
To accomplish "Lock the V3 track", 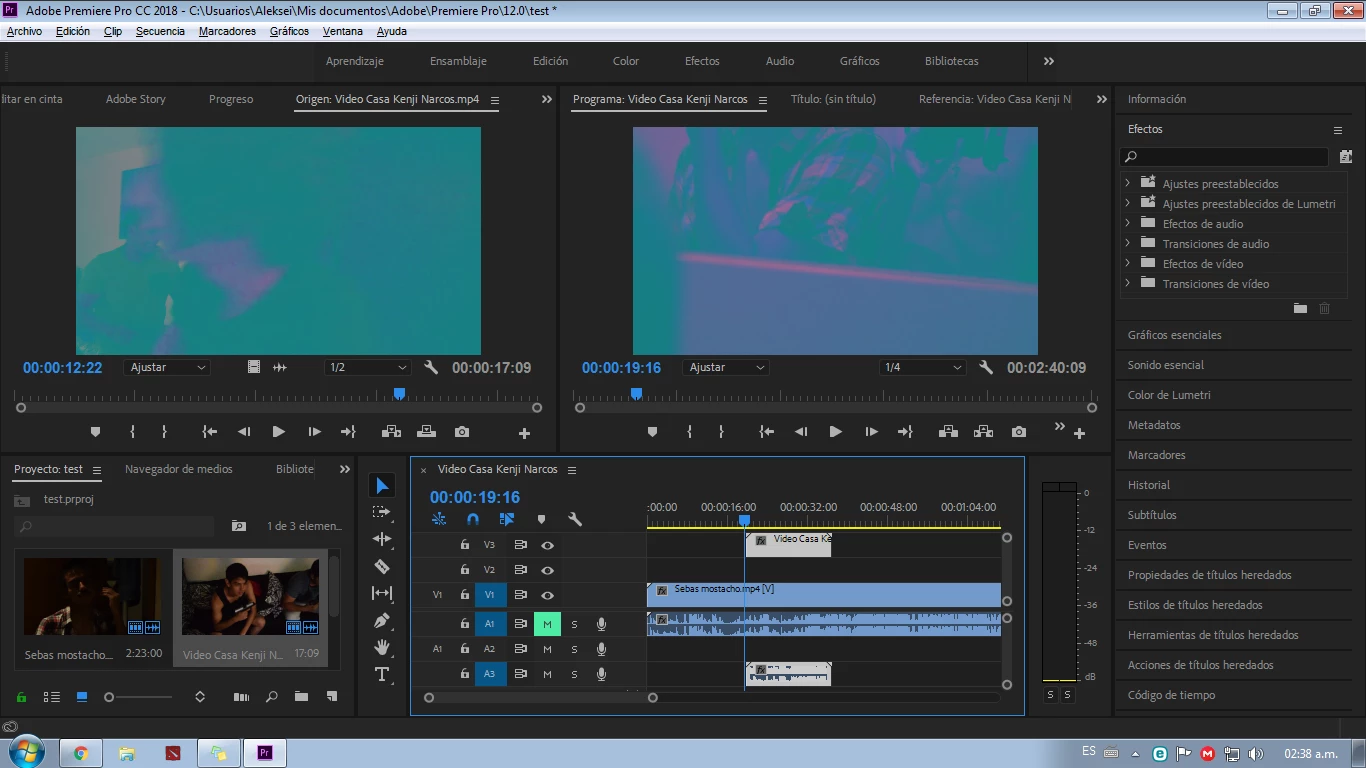I will [464, 545].
